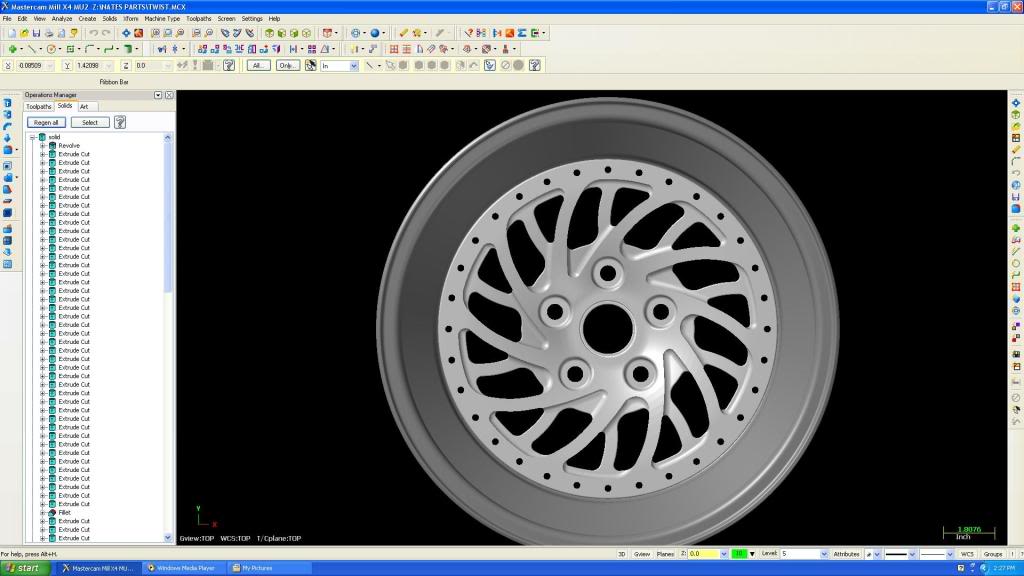Expand the Revolve operation tree node

coord(43,145)
